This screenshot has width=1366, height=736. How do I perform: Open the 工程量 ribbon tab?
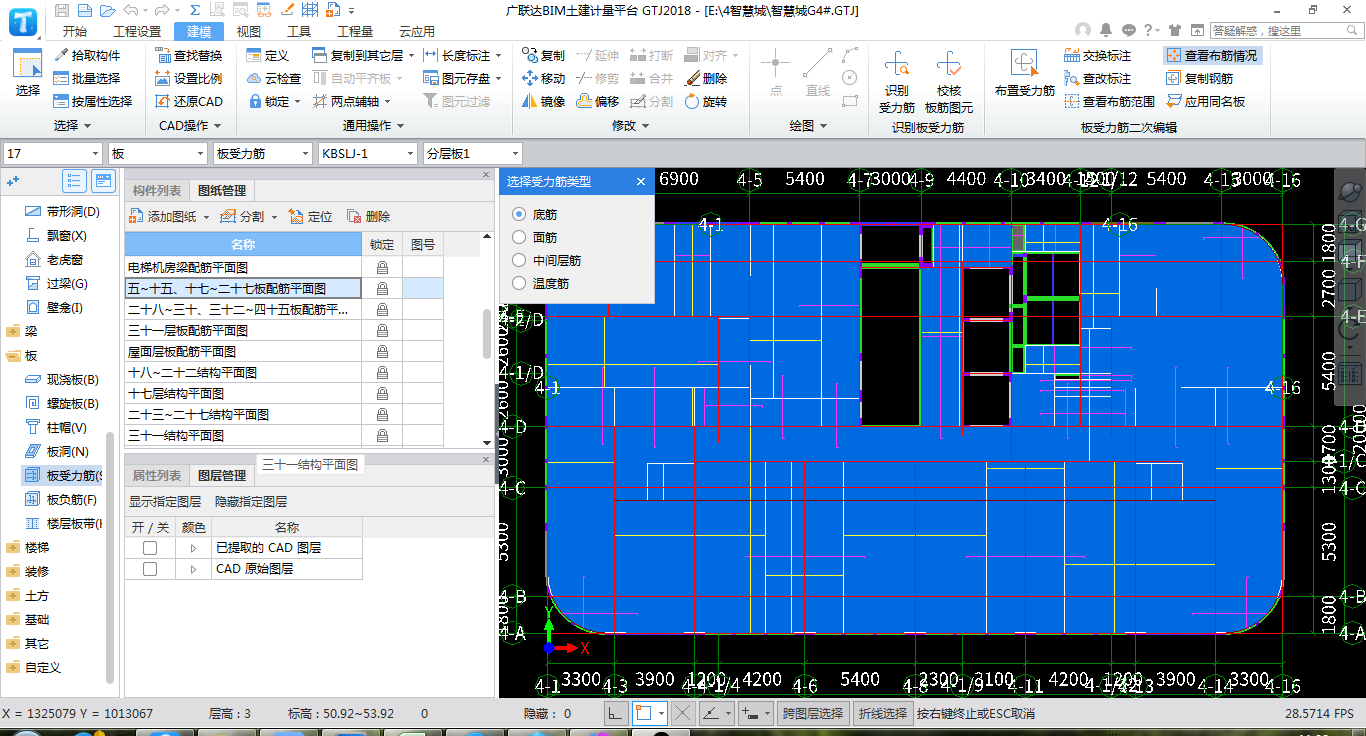pos(356,31)
